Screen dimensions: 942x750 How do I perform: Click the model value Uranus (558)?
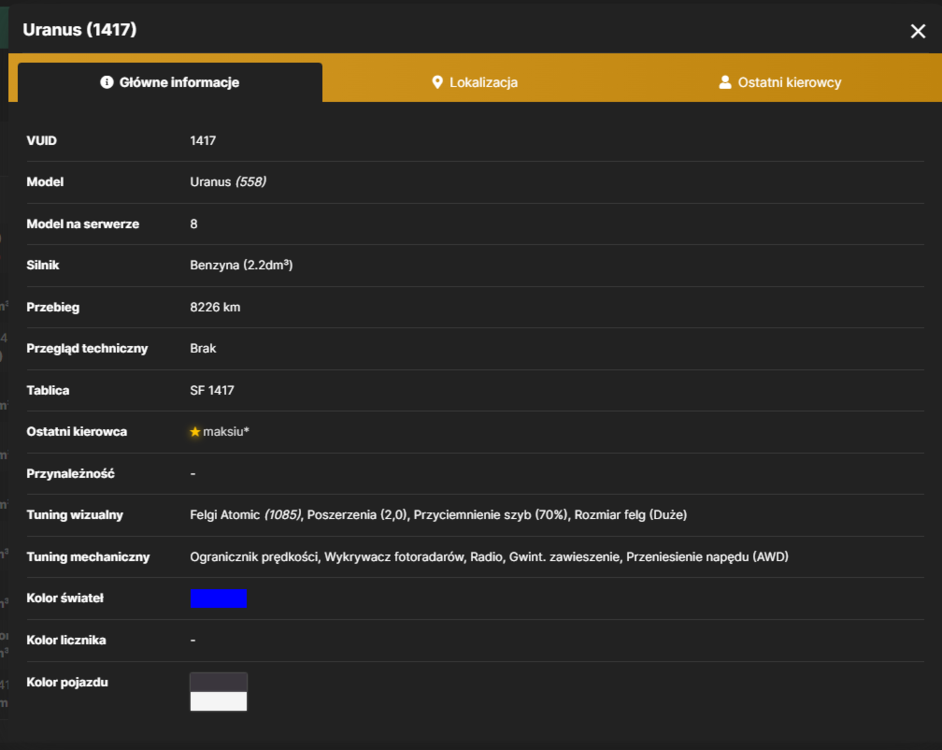pos(228,181)
